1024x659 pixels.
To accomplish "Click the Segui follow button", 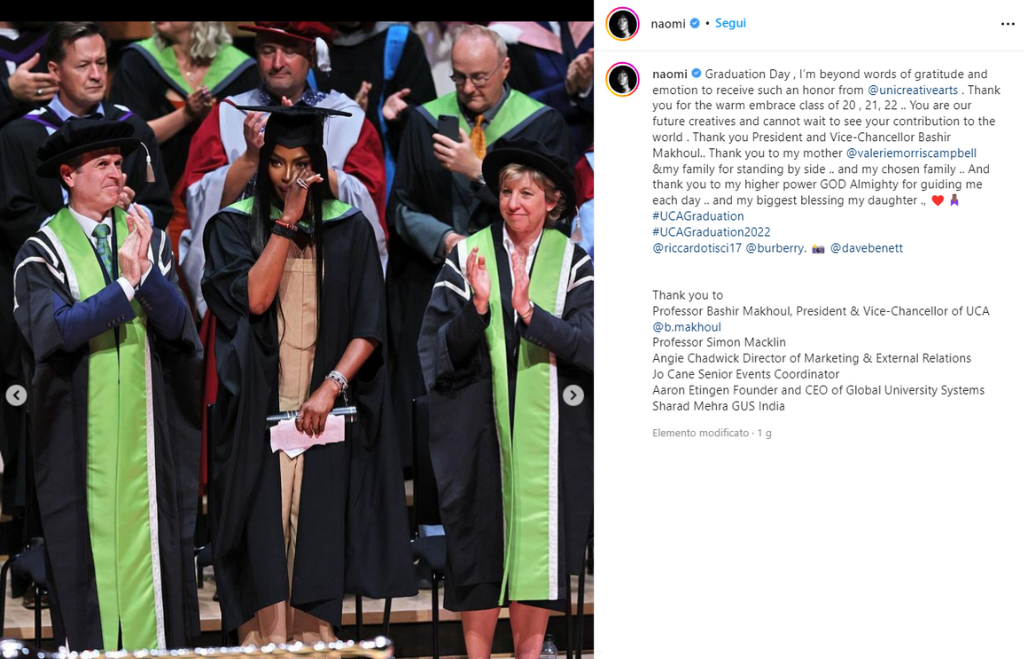I will [x=730, y=23].
